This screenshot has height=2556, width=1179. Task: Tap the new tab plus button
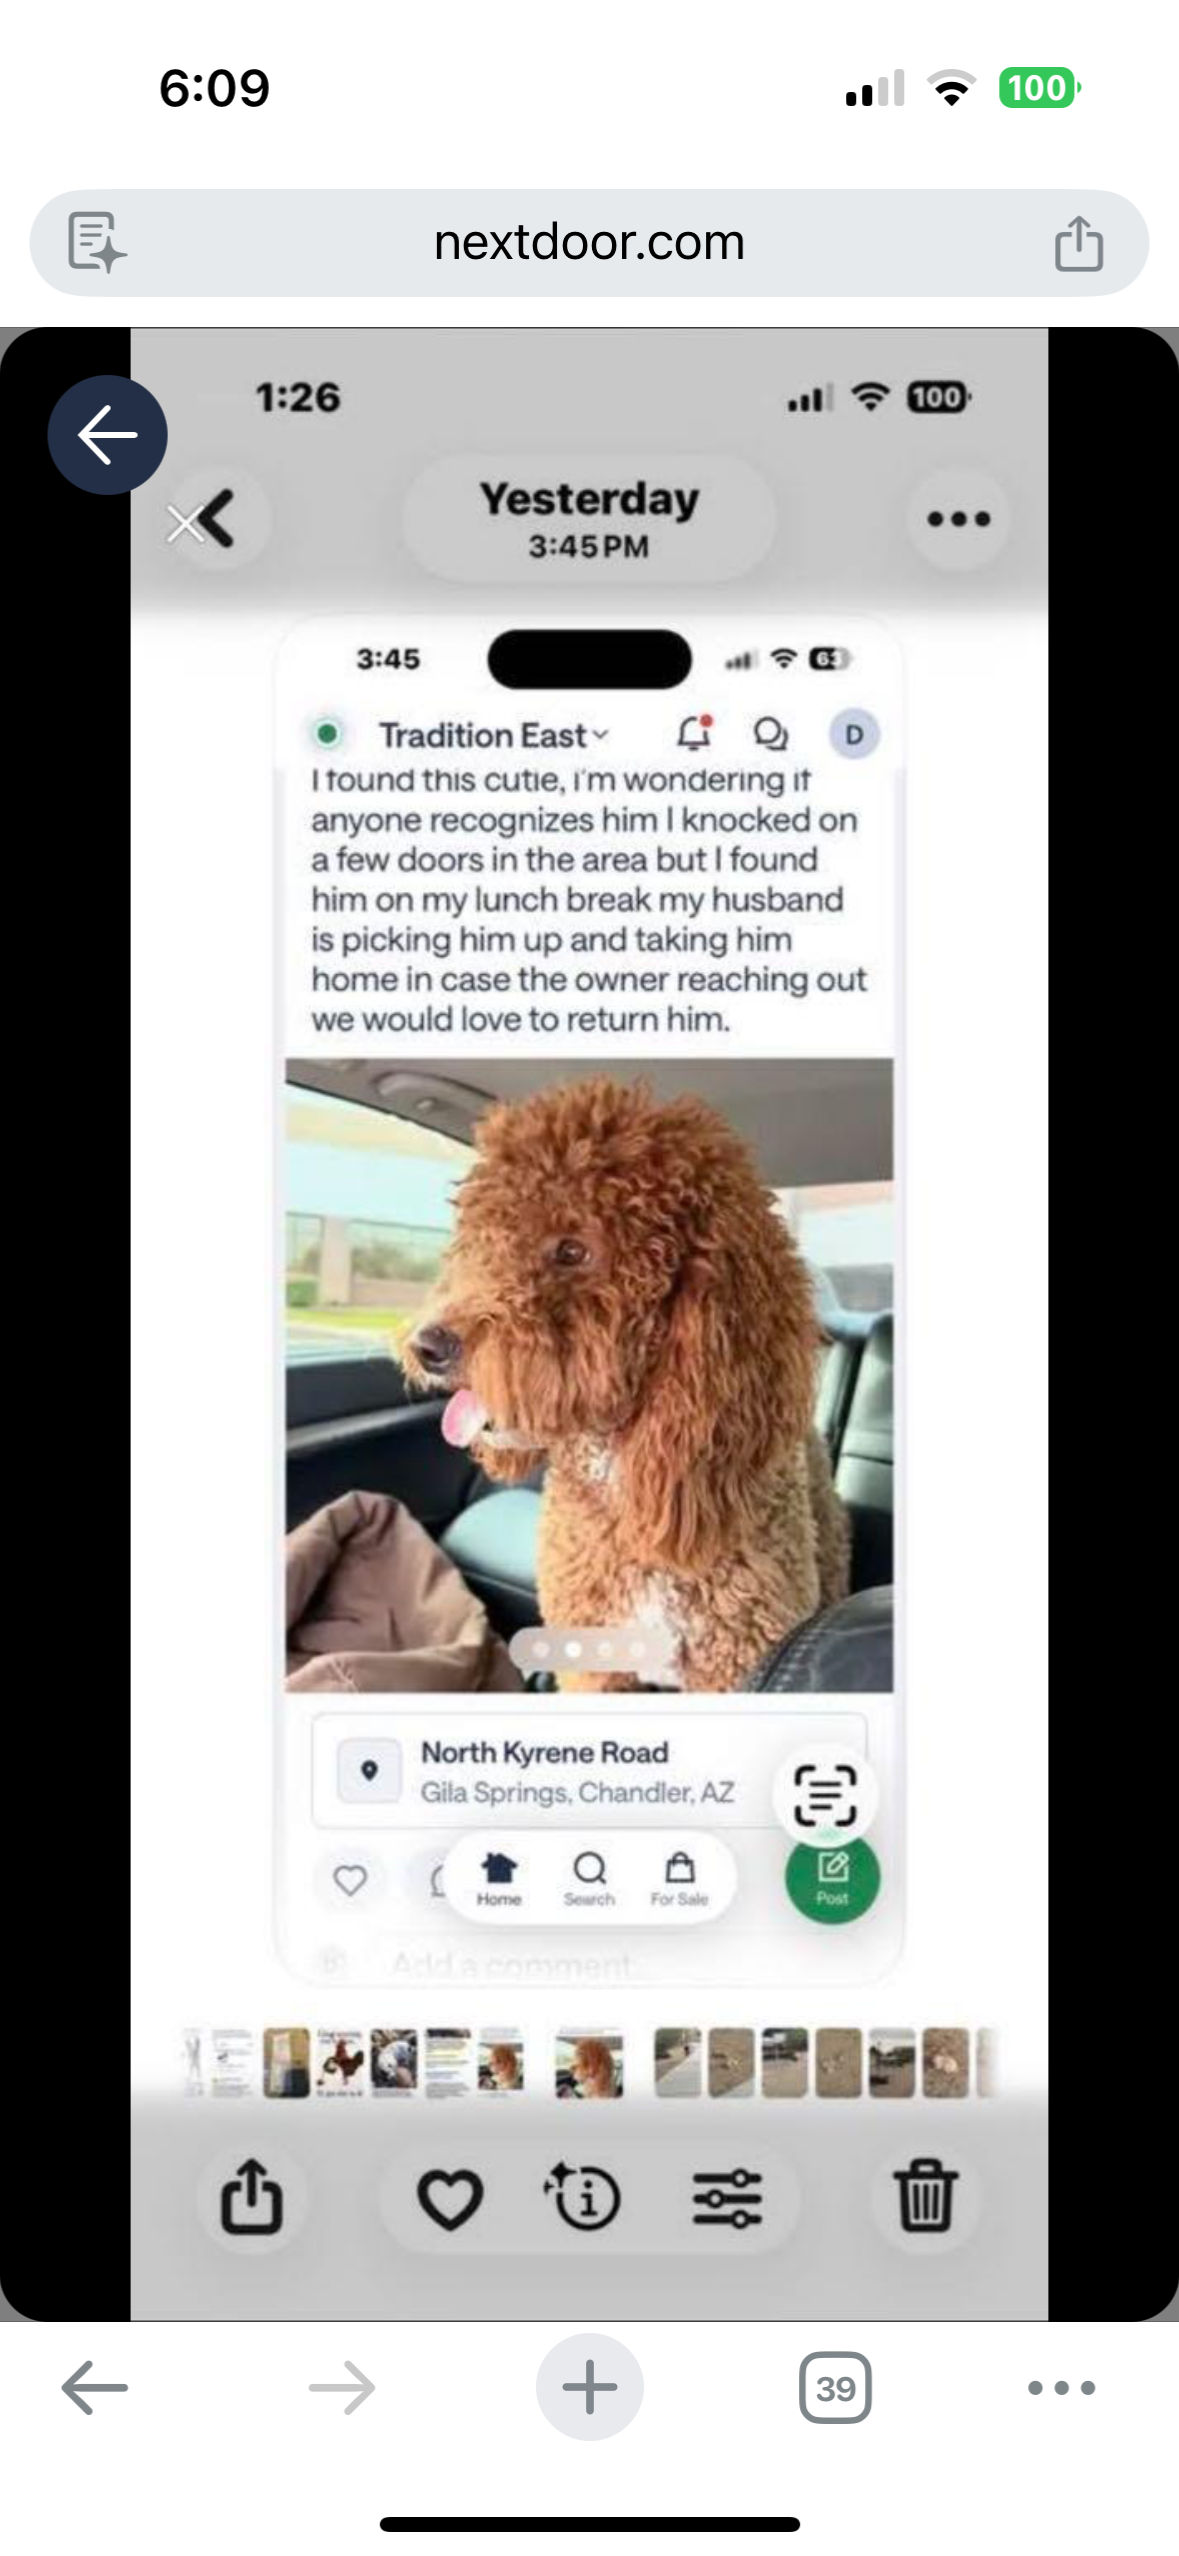point(590,2388)
